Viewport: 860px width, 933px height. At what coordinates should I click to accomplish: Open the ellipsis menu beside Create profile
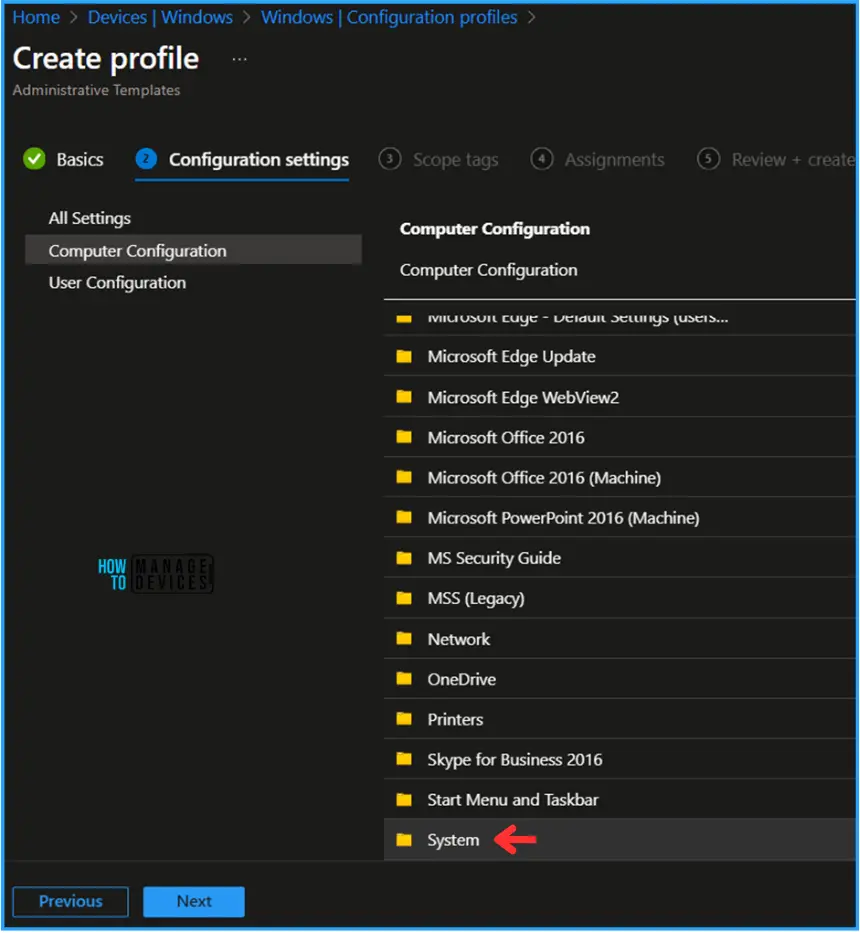tap(239, 60)
